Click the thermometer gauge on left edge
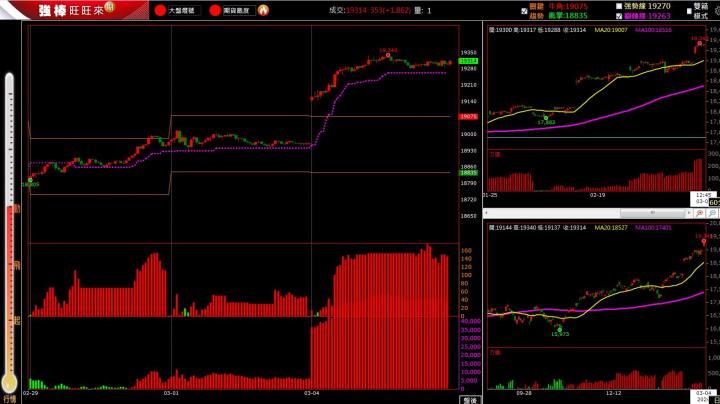The width and height of the screenshot is (720, 404). (10, 230)
